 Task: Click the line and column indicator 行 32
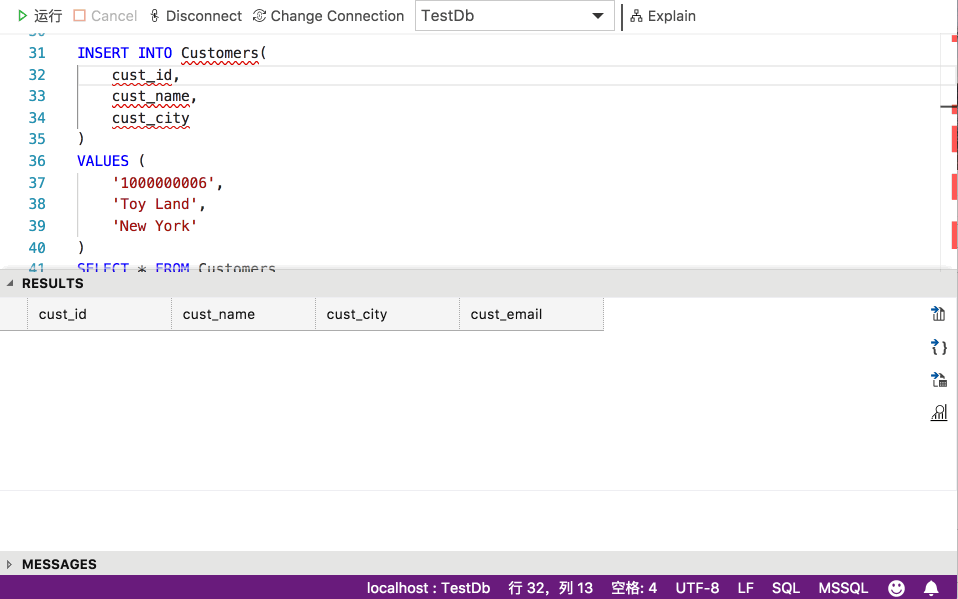tap(550, 588)
